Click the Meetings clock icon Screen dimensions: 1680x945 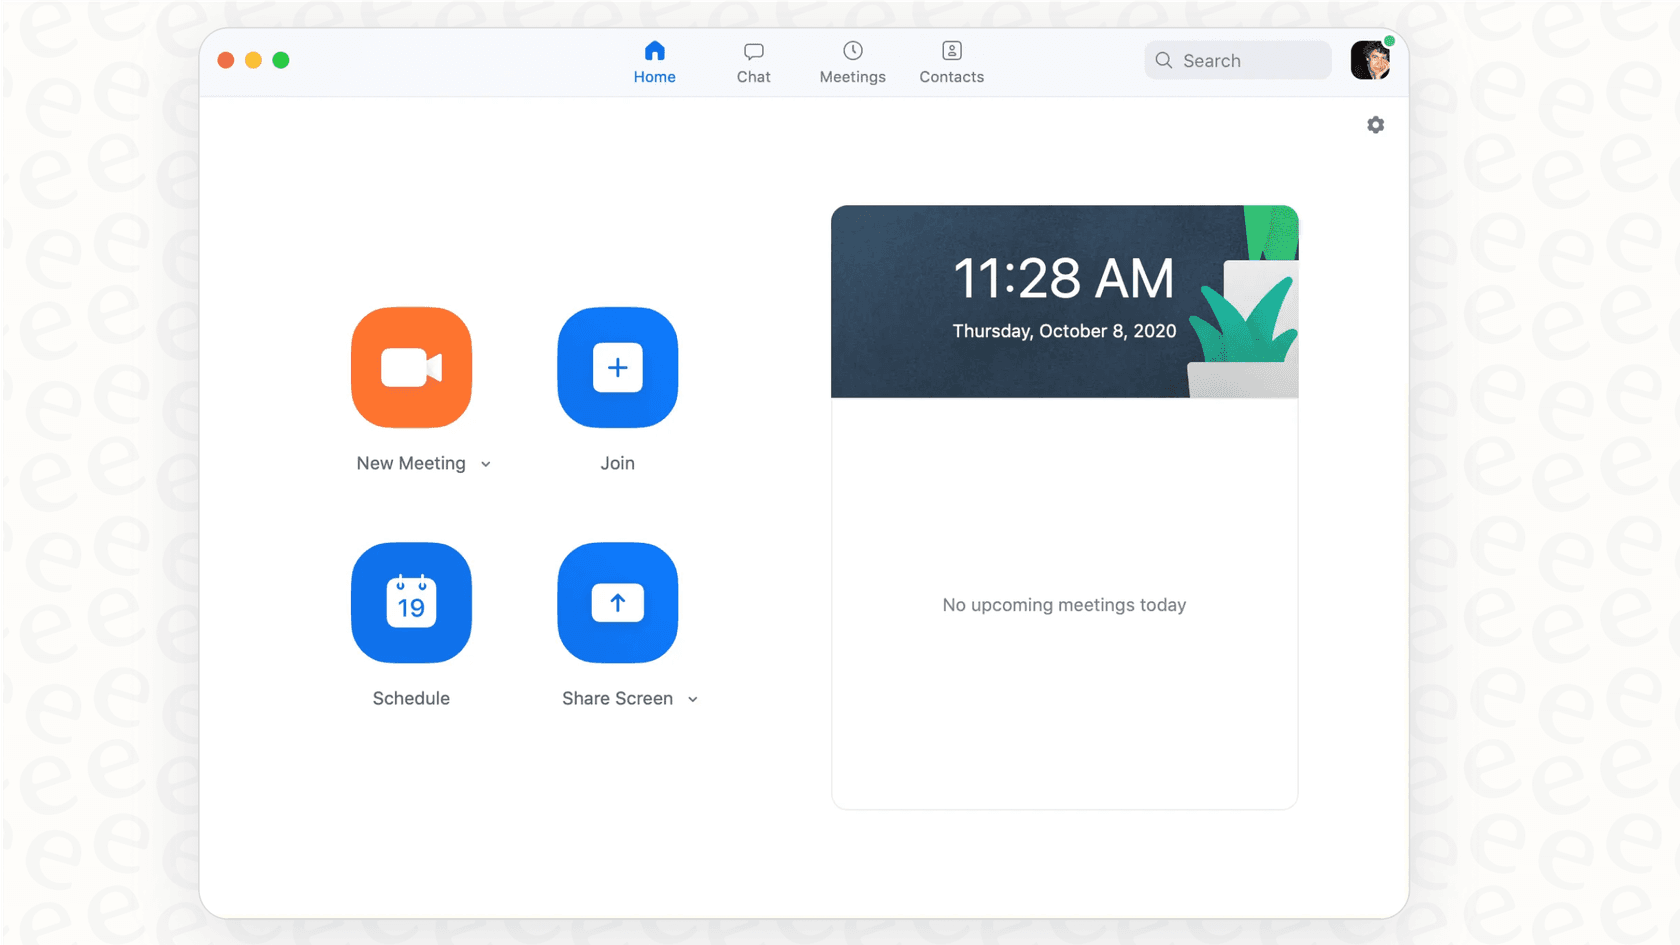pos(852,50)
